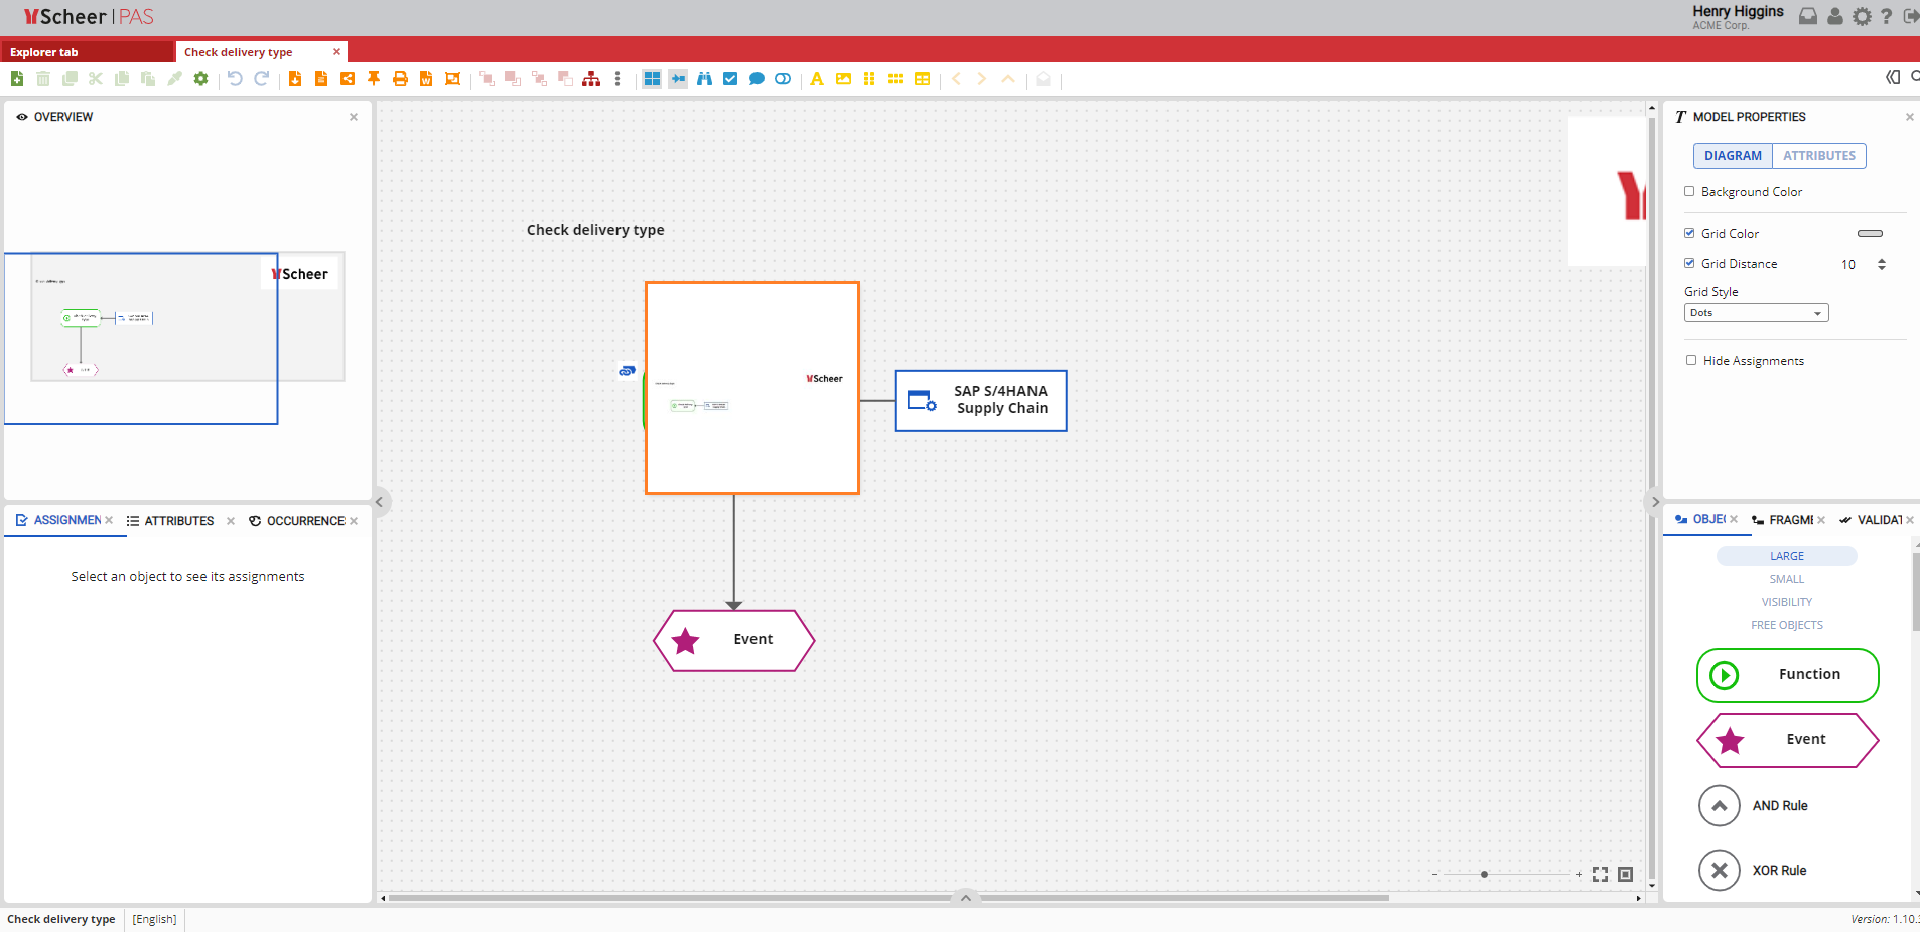The width and height of the screenshot is (1920, 932).
Task: Click the orange pin icon in toolbar
Action: (x=374, y=79)
